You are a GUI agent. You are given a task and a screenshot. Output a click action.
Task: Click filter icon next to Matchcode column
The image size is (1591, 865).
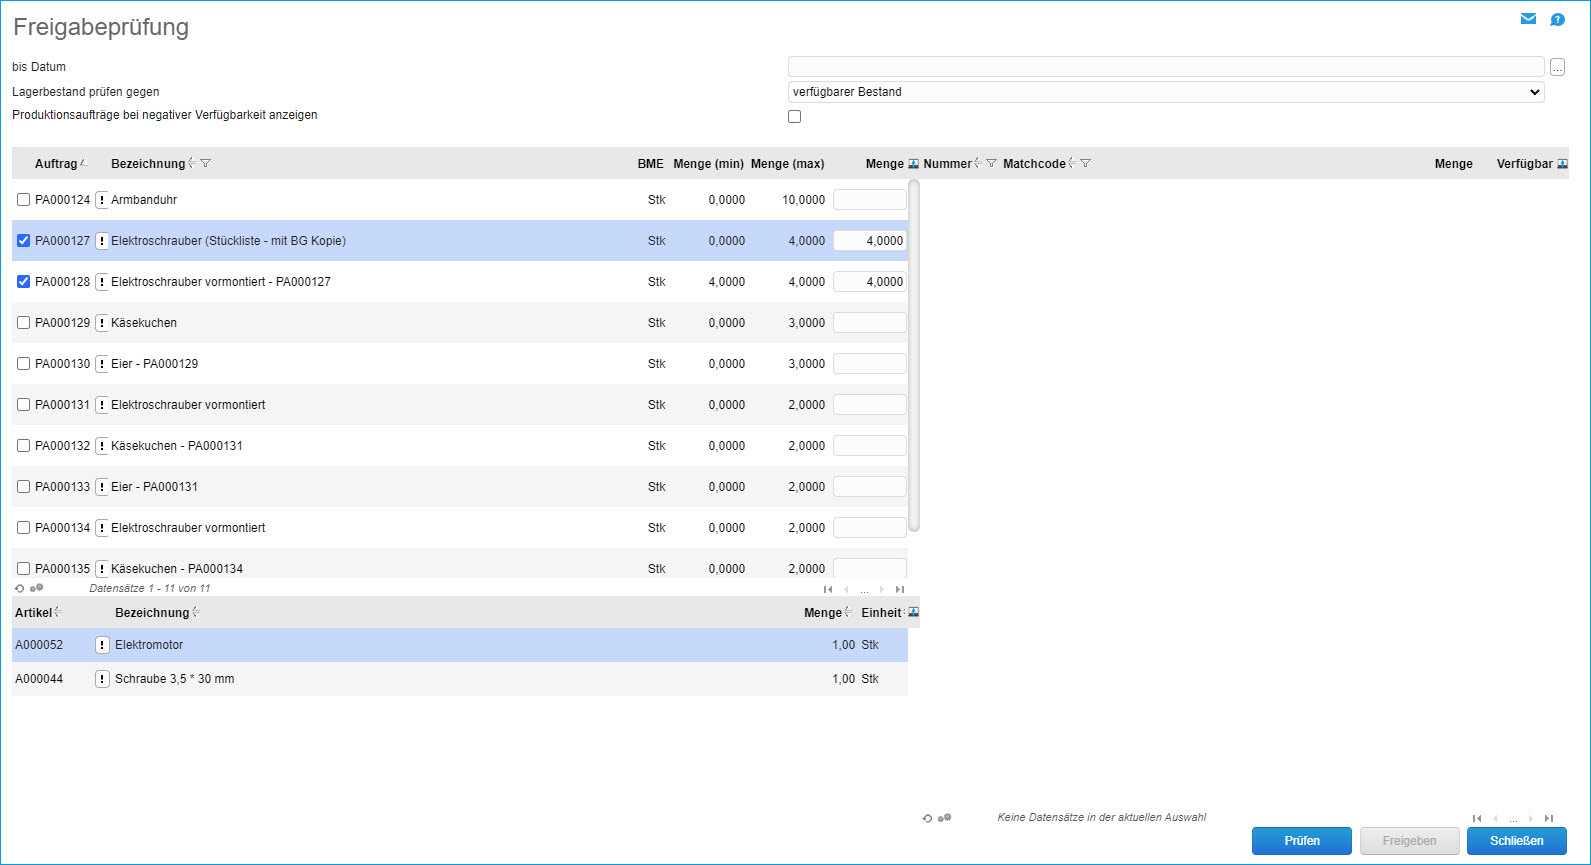coord(1086,164)
